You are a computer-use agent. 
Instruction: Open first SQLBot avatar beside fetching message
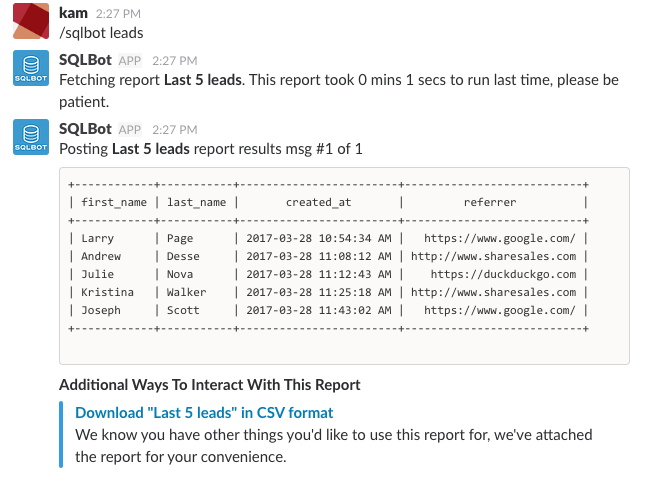click(31, 68)
